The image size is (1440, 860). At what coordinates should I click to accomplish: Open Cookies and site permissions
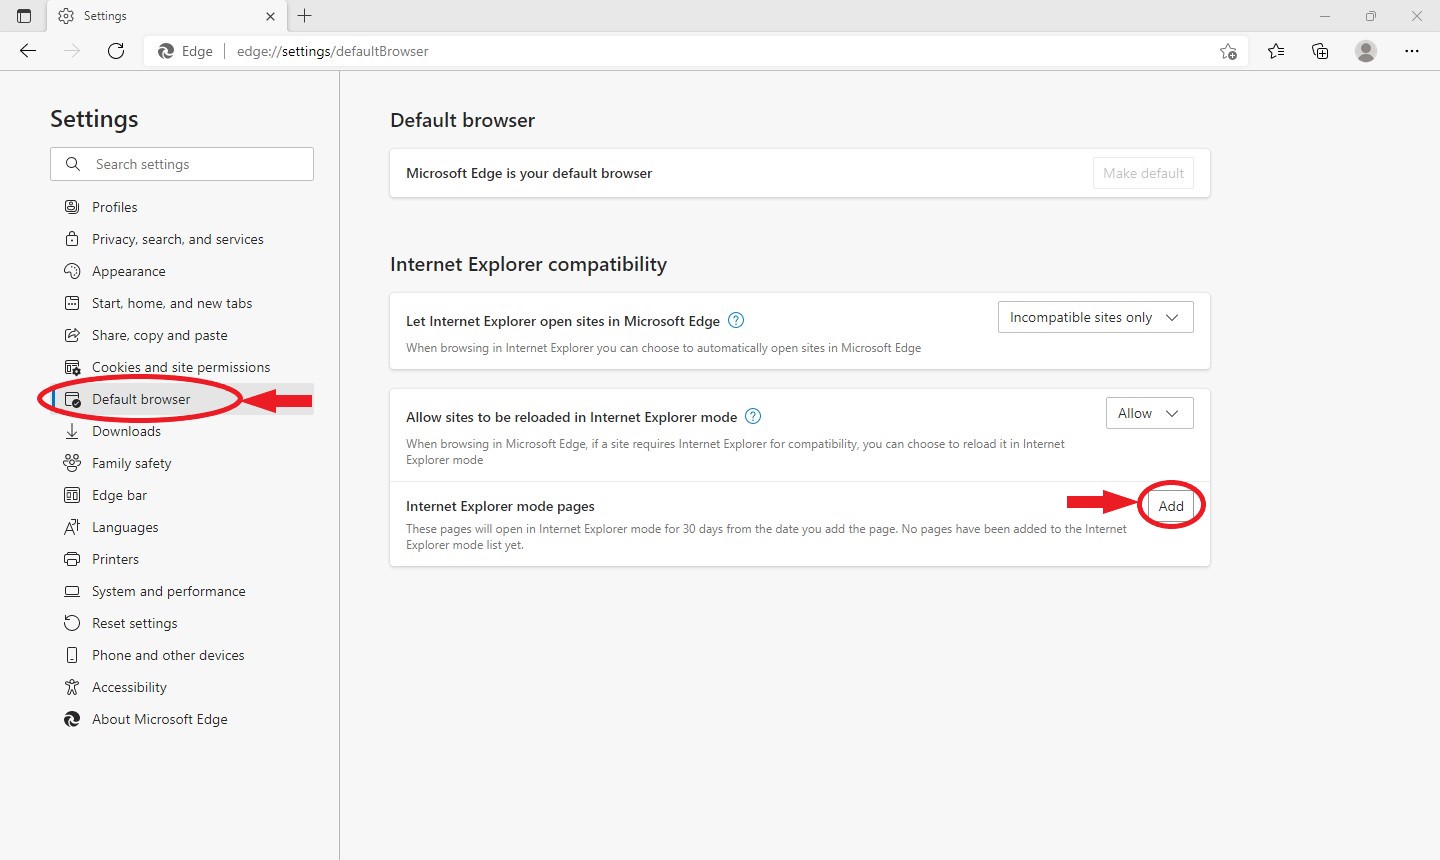[181, 367]
